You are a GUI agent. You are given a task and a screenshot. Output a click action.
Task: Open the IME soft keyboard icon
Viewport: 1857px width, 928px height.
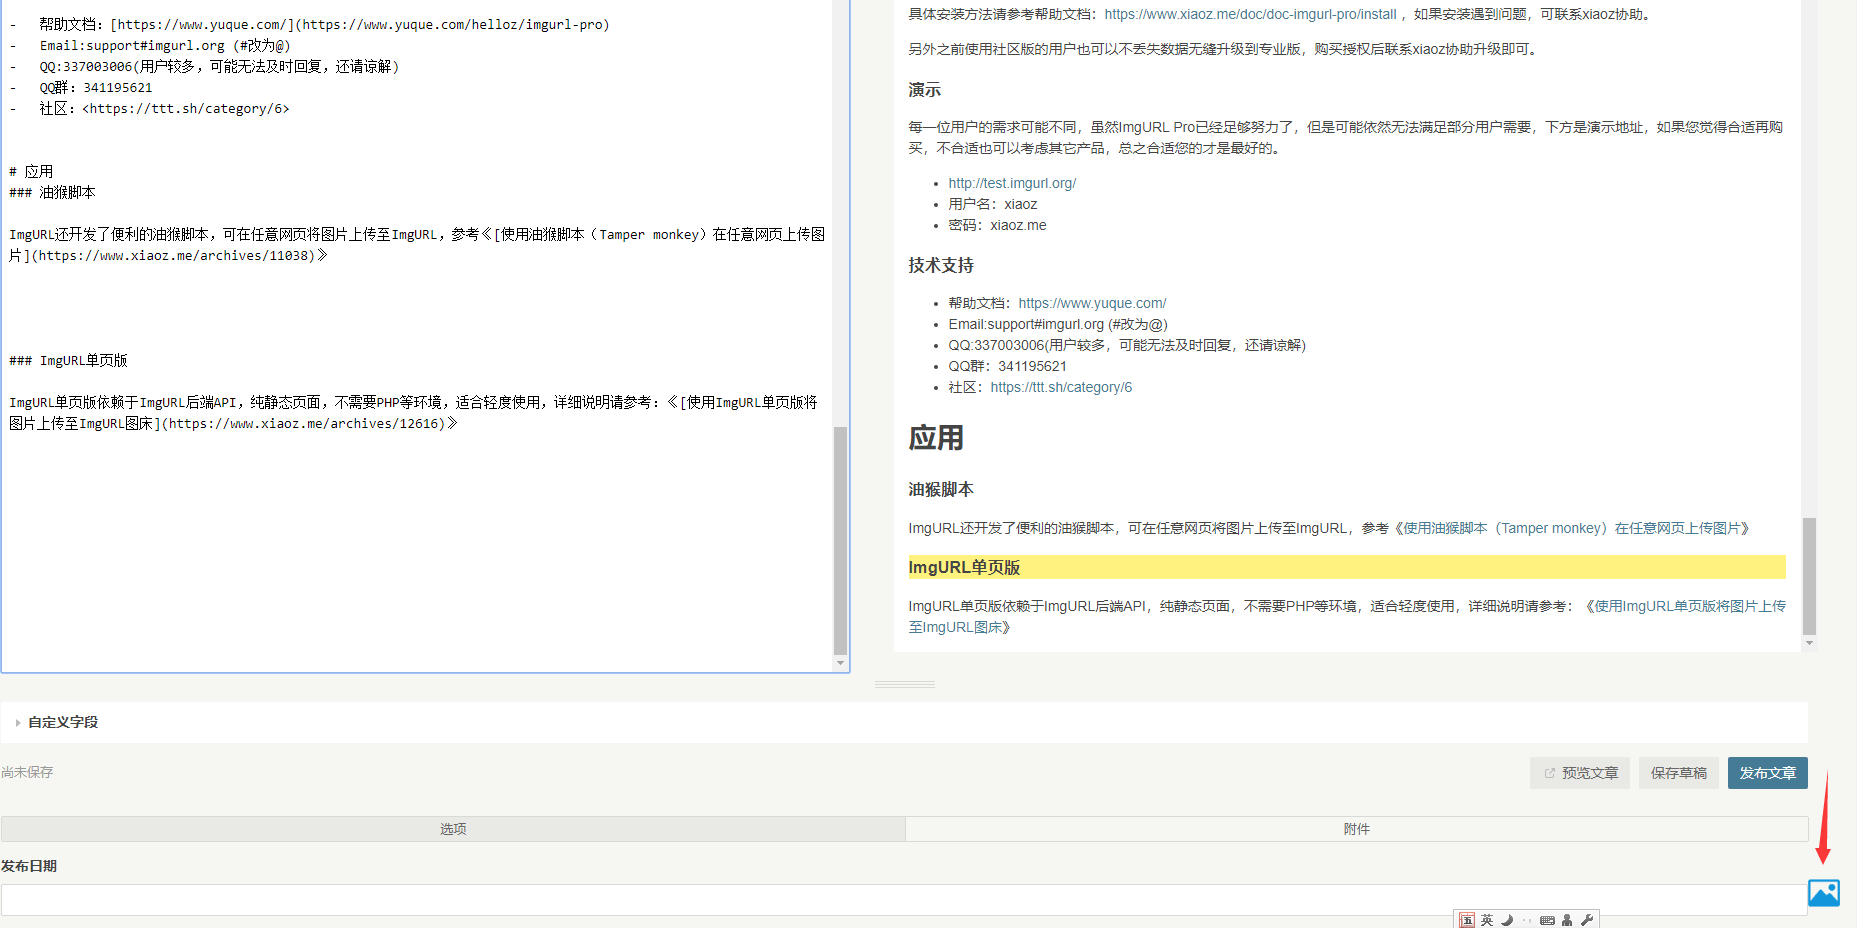click(x=1547, y=920)
